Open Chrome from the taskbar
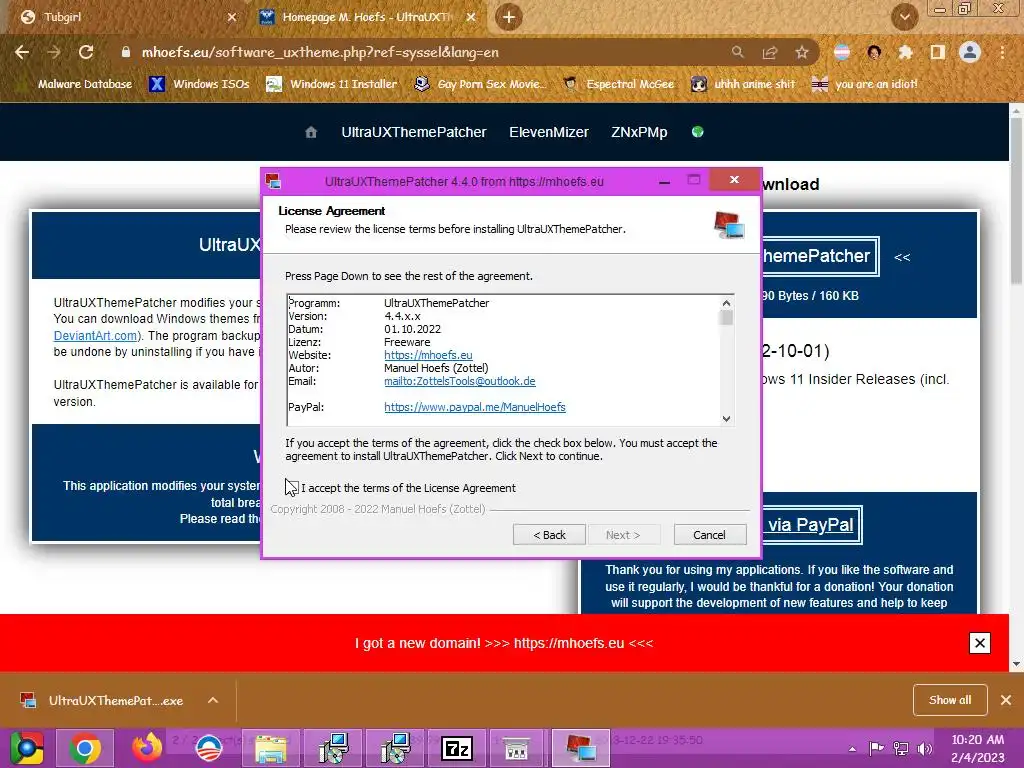1024x768 pixels. (85, 748)
